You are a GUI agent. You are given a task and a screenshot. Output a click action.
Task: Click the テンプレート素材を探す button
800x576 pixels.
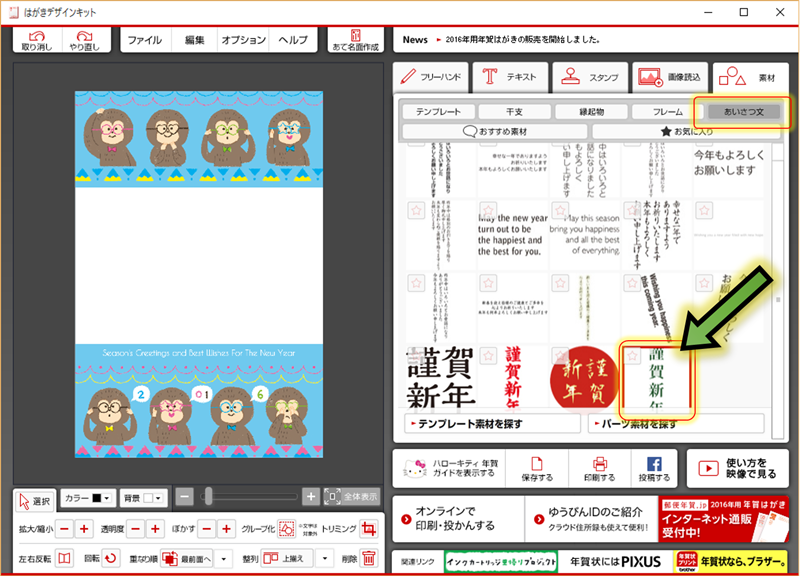491,424
